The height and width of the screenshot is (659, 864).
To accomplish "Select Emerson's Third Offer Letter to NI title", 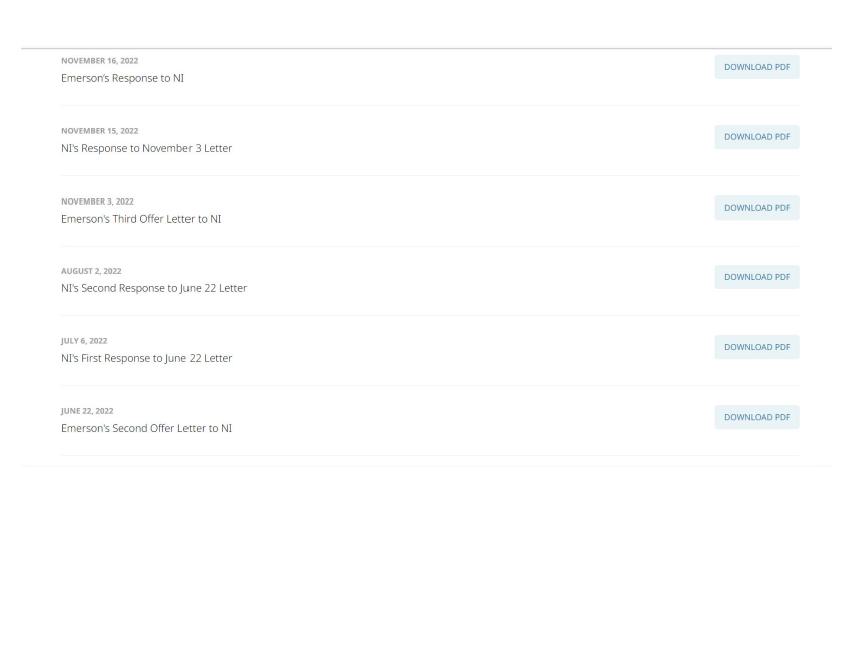I will [x=141, y=219].
